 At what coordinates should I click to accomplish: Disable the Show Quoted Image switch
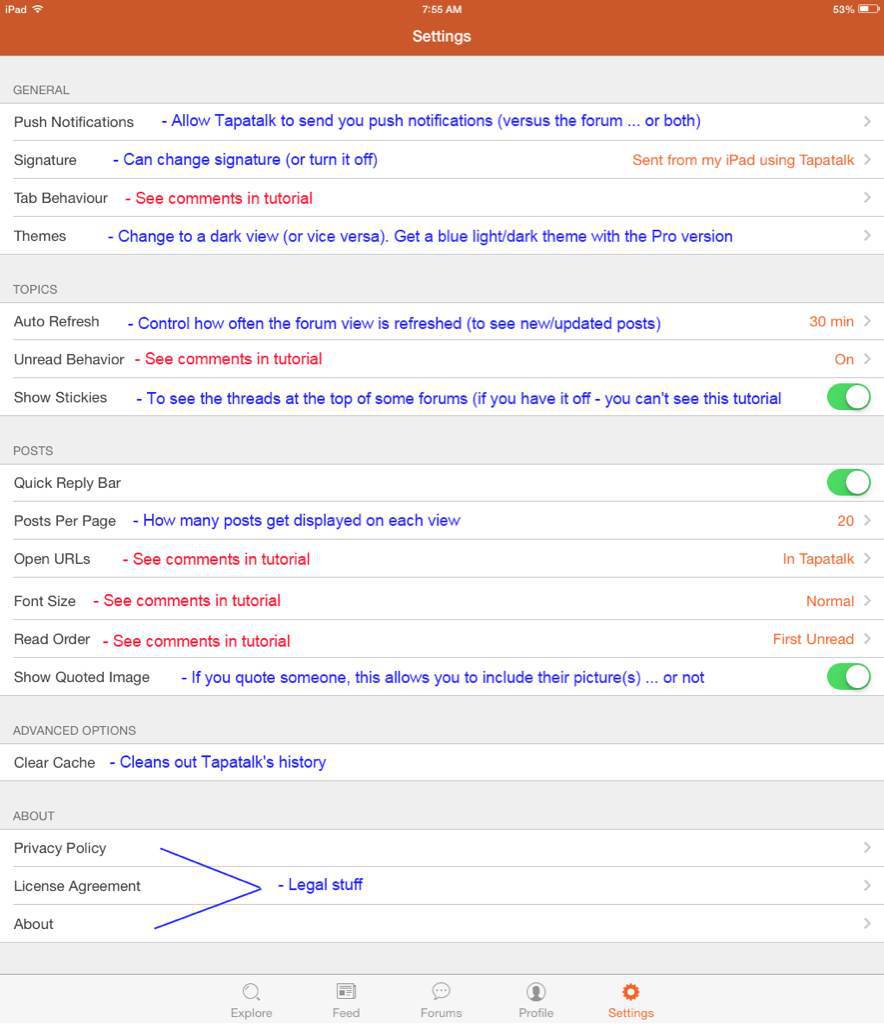[x=849, y=677]
